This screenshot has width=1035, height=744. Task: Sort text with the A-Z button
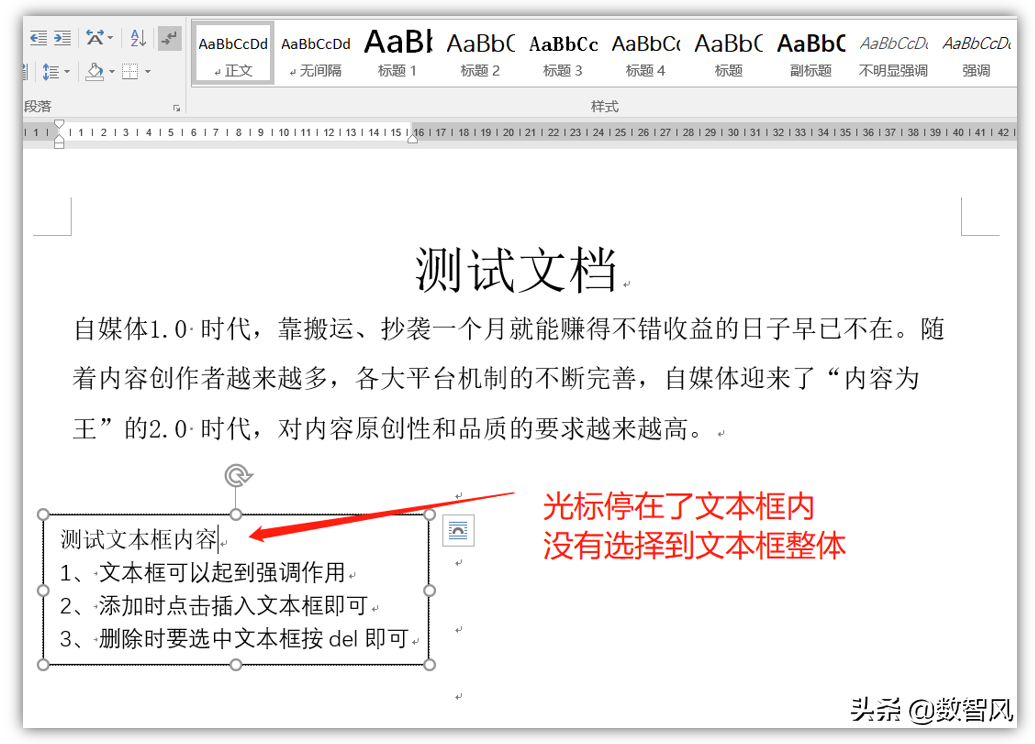point(137,38)
